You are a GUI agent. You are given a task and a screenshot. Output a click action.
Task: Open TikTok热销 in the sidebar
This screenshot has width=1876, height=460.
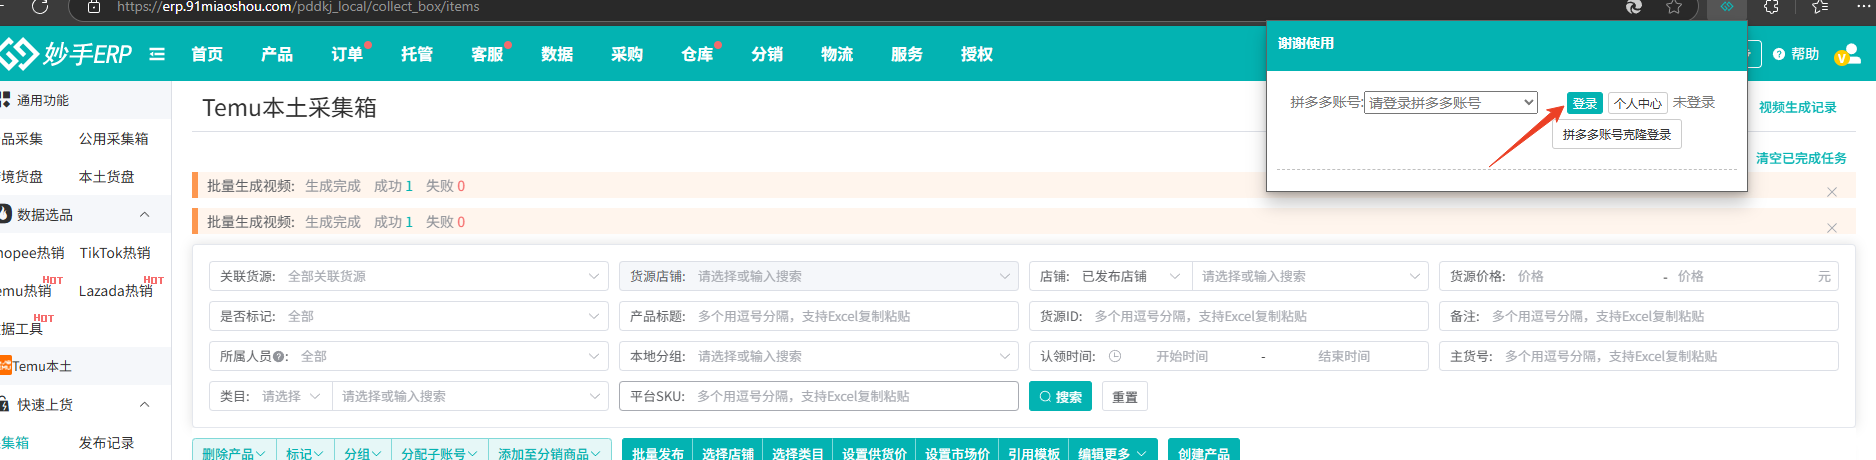(115, 253)
